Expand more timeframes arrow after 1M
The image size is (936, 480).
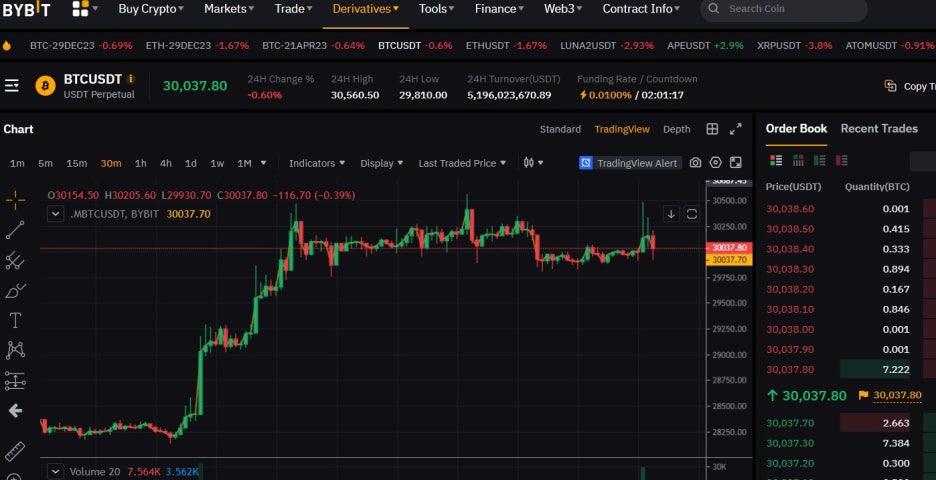(263, 162)
